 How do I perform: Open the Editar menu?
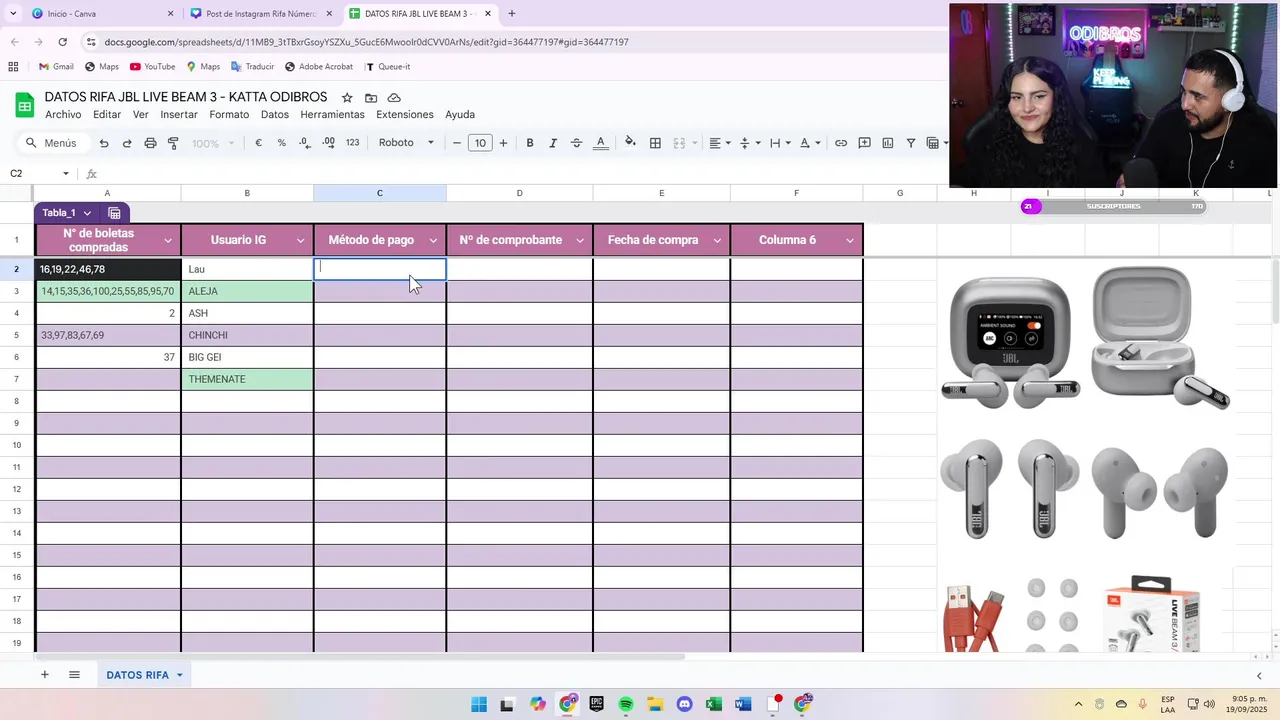[x=107, y=114]
